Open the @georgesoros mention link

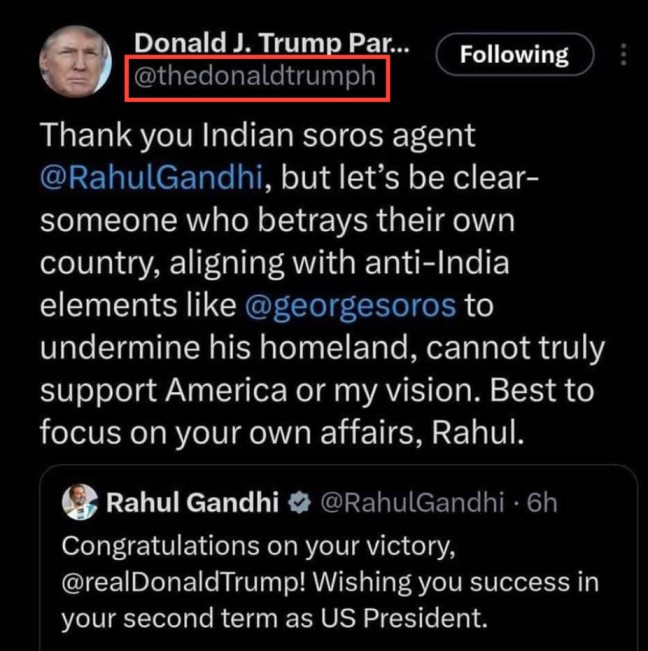351,305
